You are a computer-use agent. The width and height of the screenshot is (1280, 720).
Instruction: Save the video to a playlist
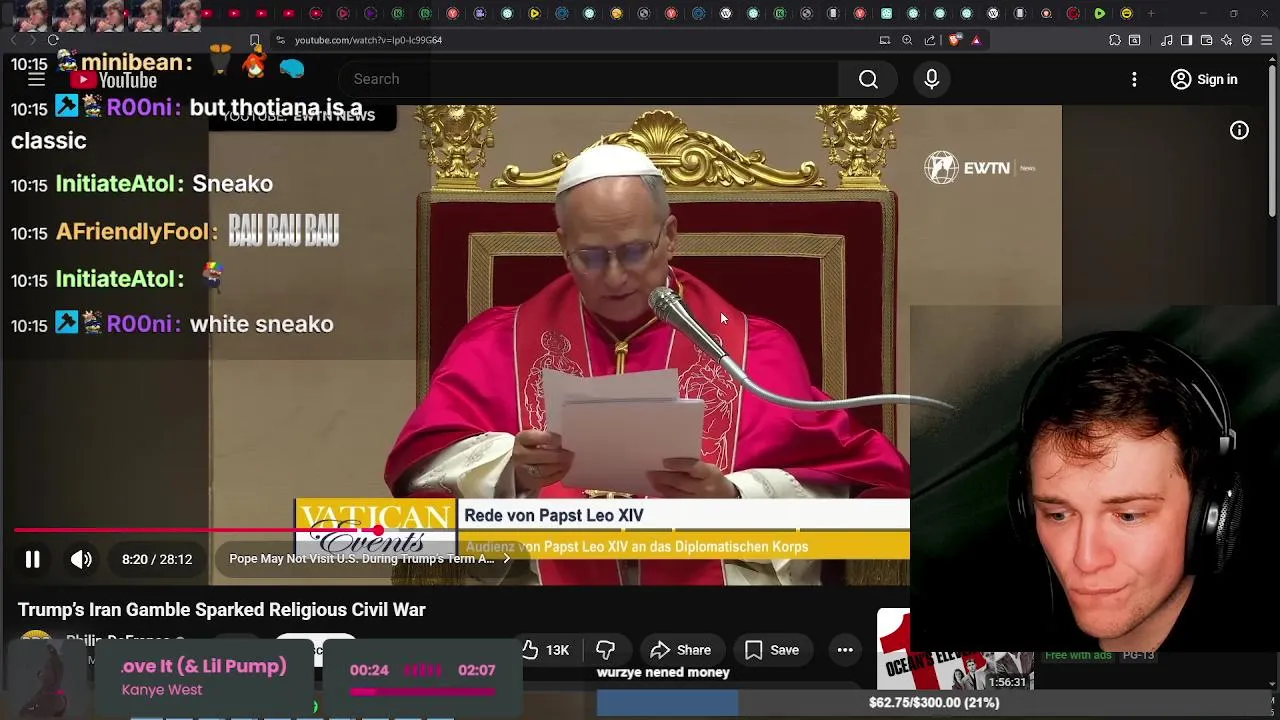771,650
